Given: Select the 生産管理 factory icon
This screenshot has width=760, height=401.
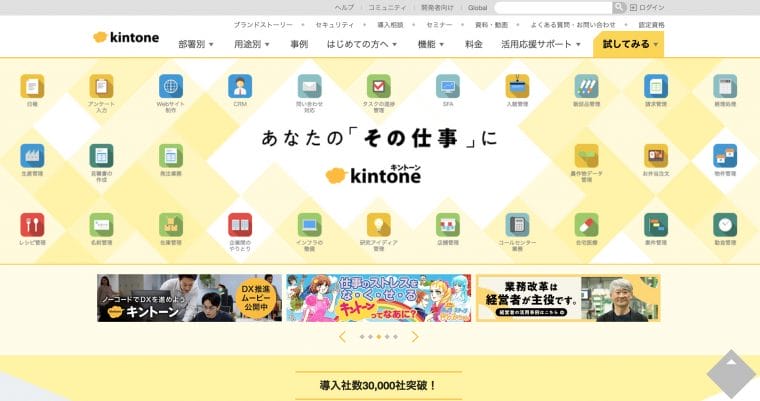Looking at the screenshot, I should [32, 155].
